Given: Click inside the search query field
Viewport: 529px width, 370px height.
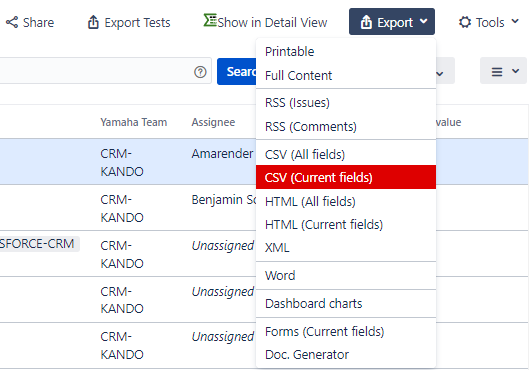Looking at the screenshot, I should click(x=96, y=71).
